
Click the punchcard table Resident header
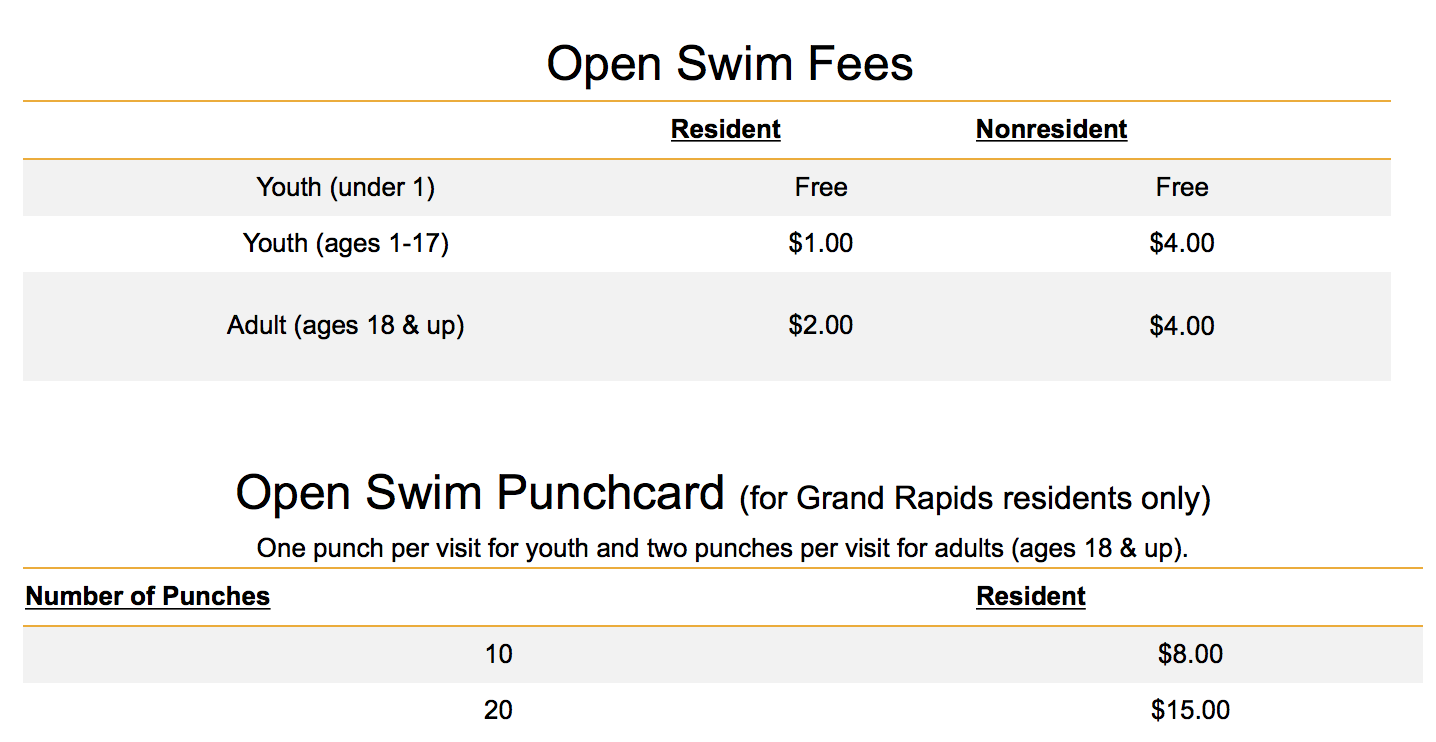click(1030, 596)
